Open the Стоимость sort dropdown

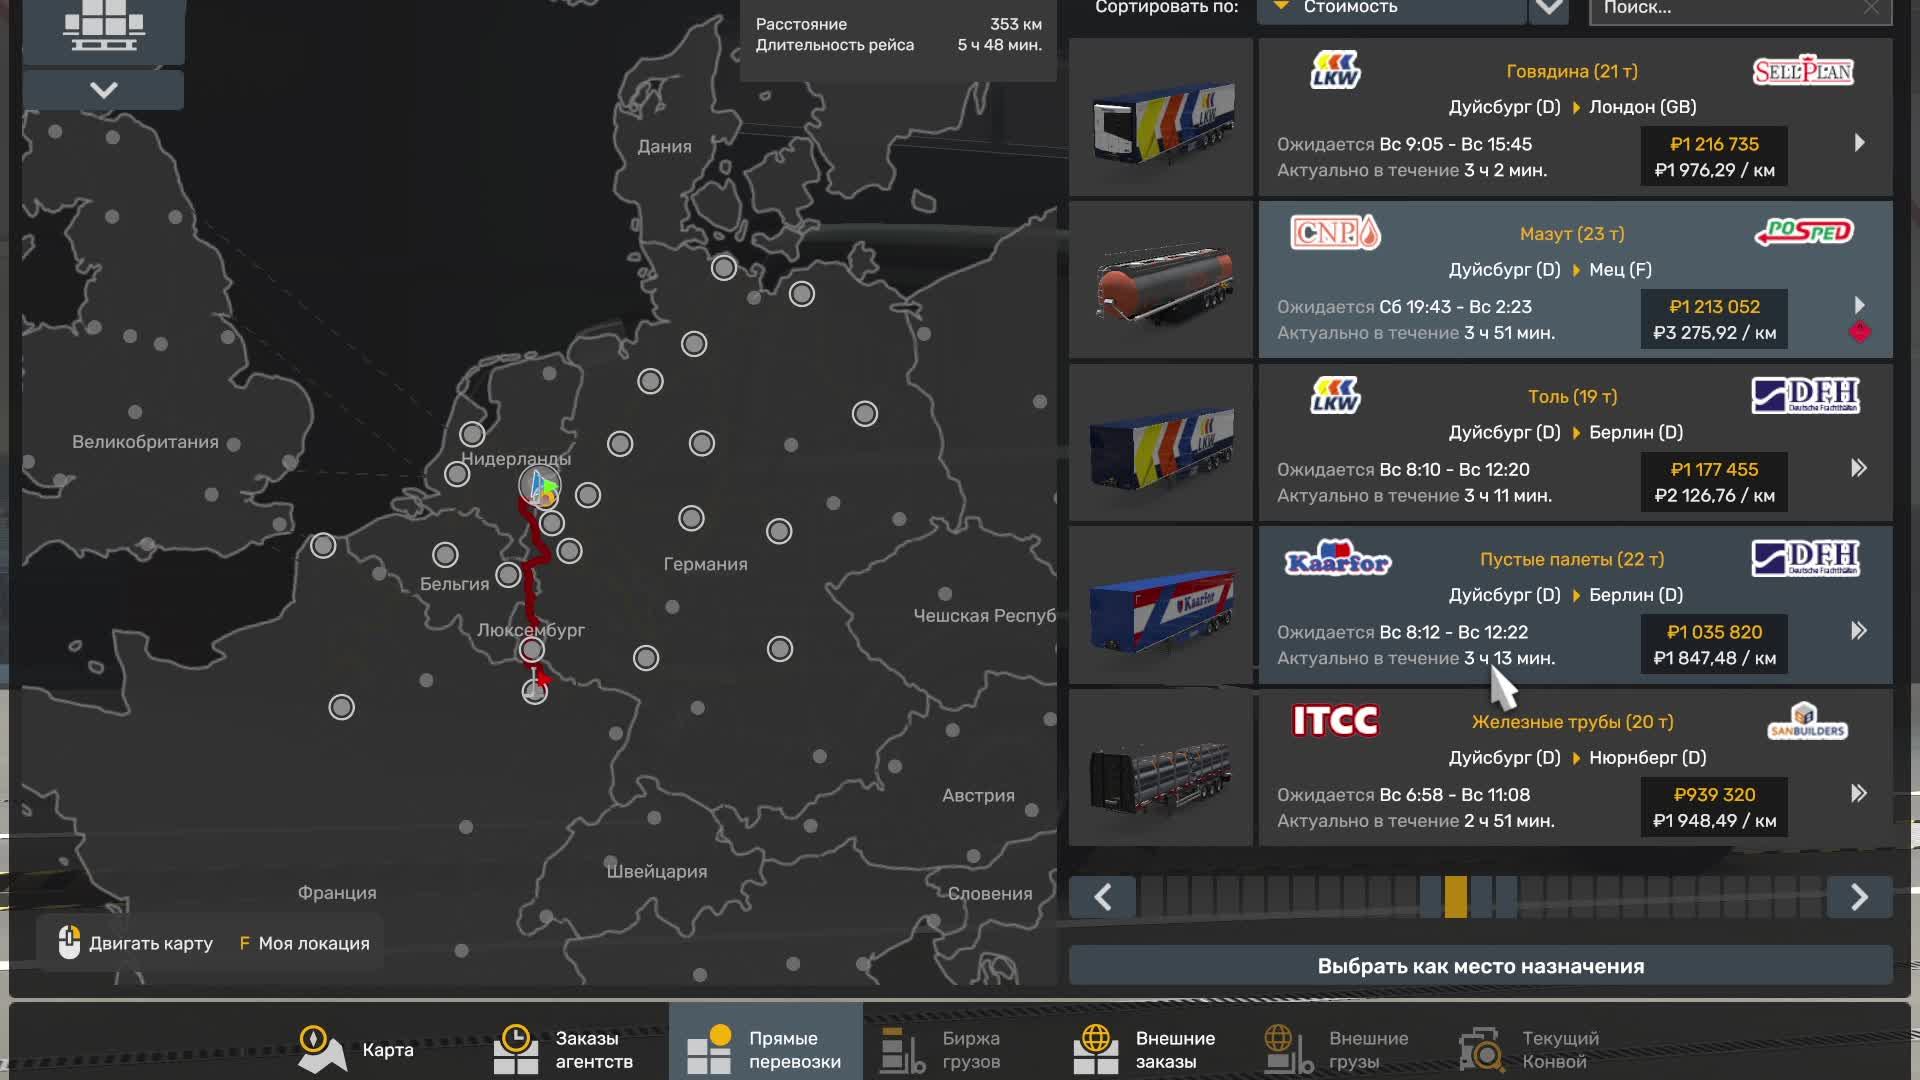[1390, 8]
